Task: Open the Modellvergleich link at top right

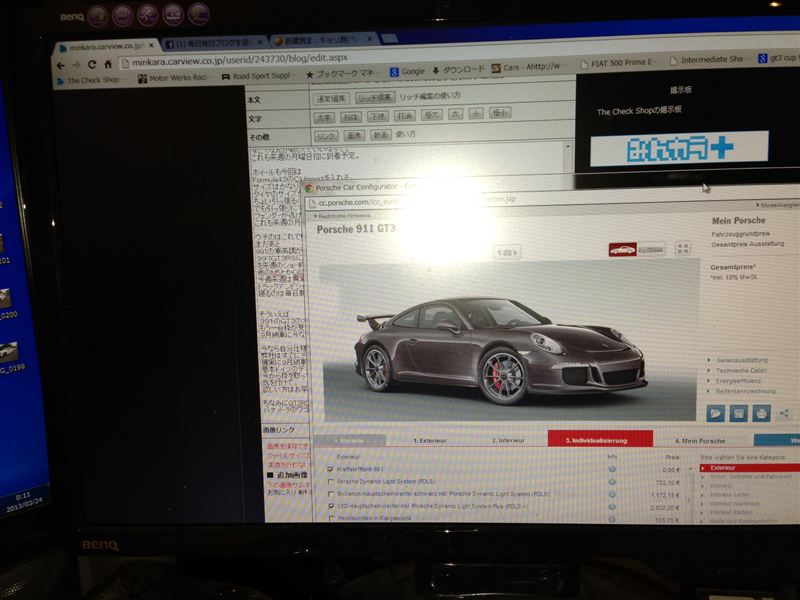Action: 779,205
